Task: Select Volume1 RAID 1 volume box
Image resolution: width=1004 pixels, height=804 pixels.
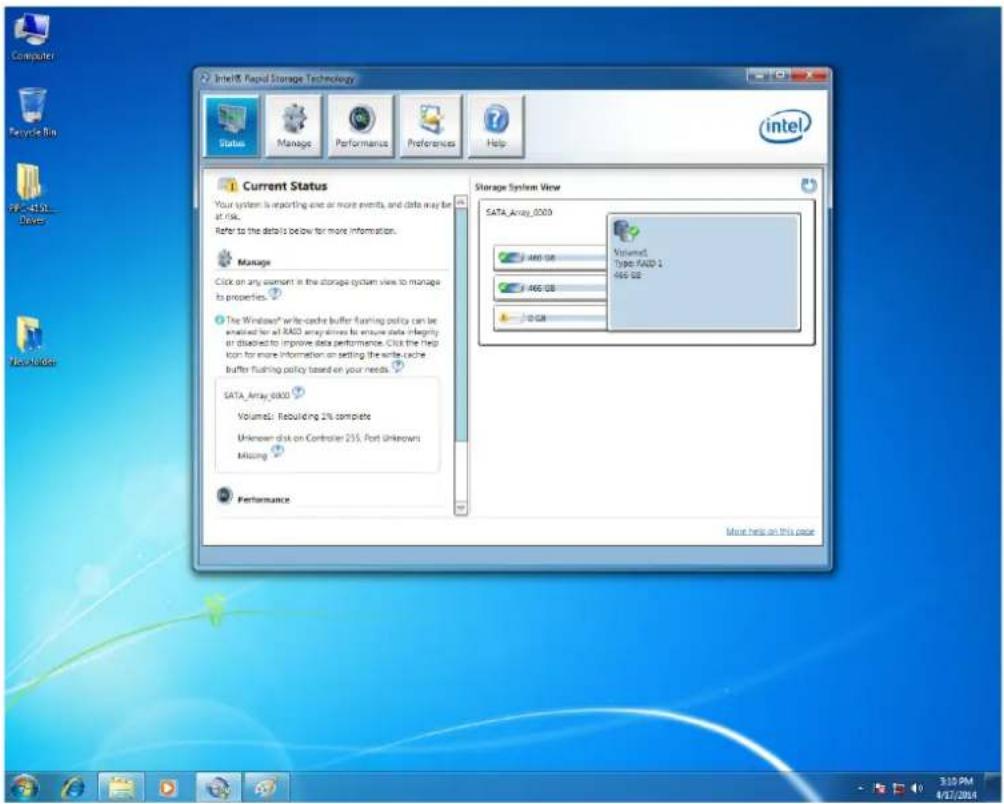Action: coord(704,272)
